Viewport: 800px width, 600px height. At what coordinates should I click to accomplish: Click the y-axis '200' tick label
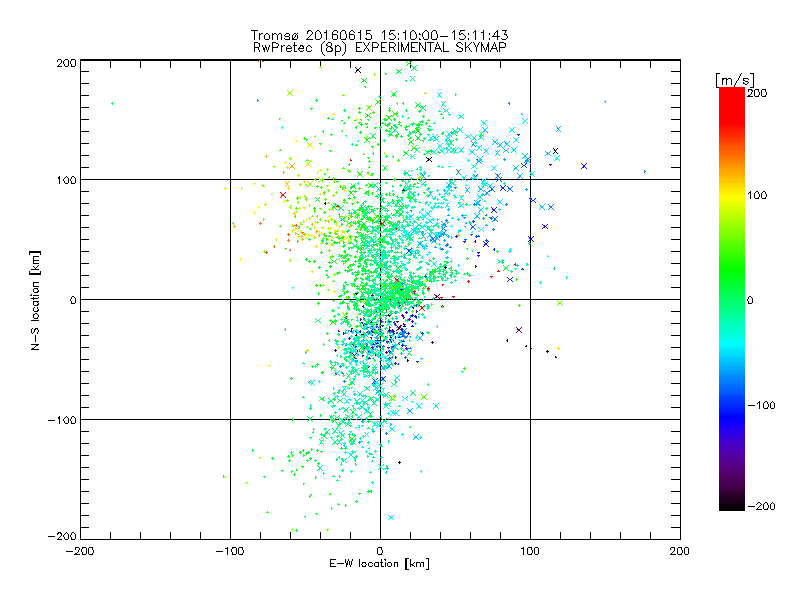point(66,63)
